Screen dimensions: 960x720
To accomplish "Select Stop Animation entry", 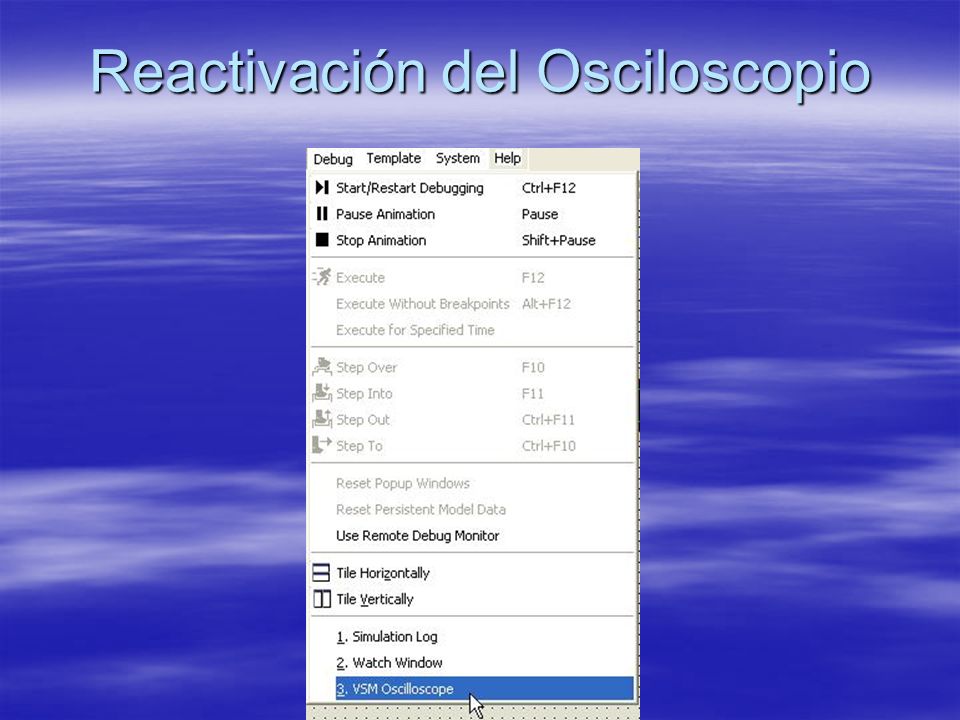I will click(x=473, y=240).
